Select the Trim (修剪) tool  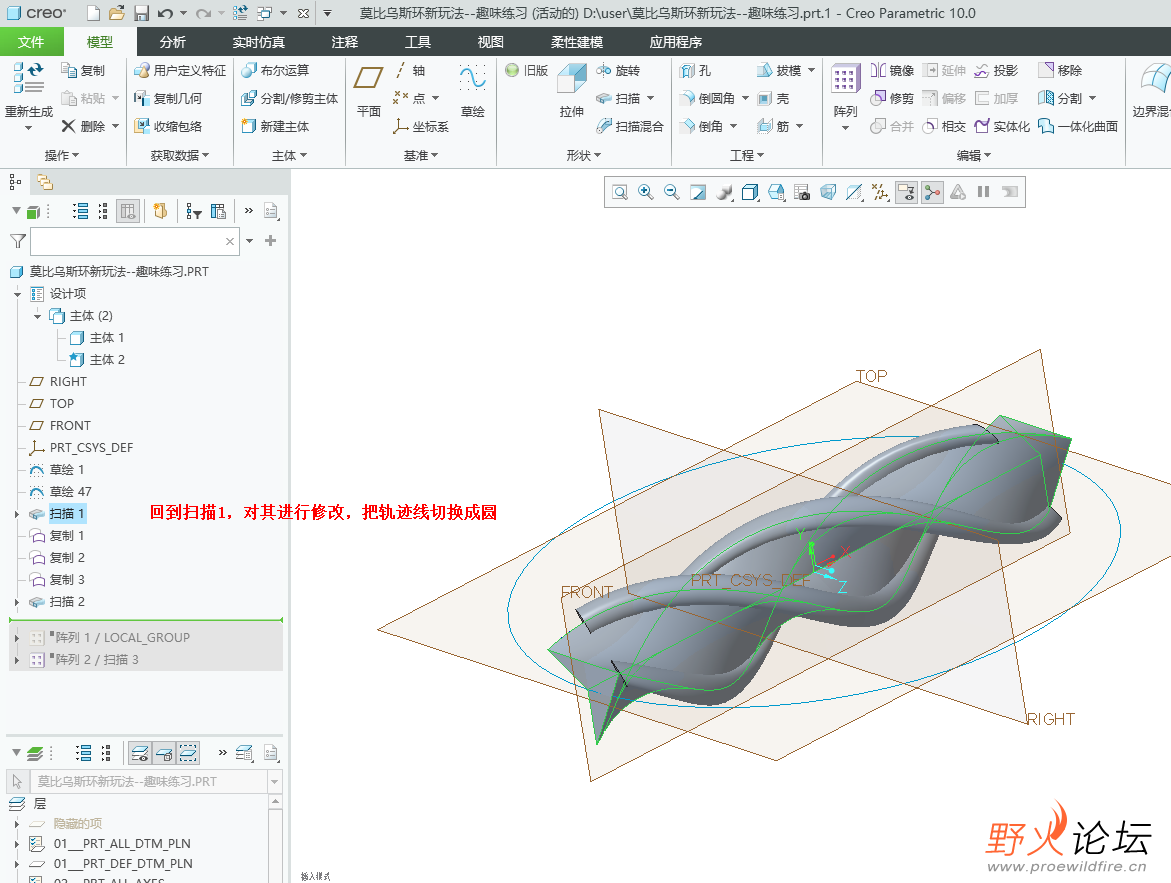click(x=892, y=99)
